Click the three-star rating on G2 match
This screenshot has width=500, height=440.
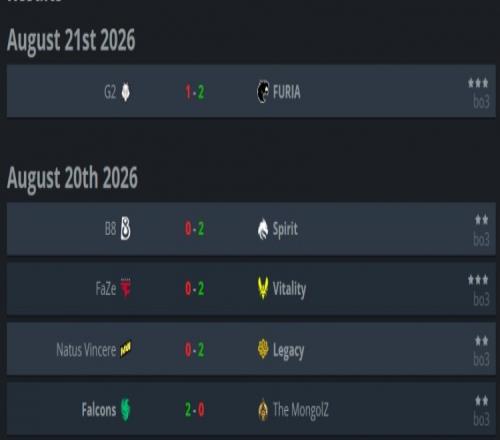[478, 83]
